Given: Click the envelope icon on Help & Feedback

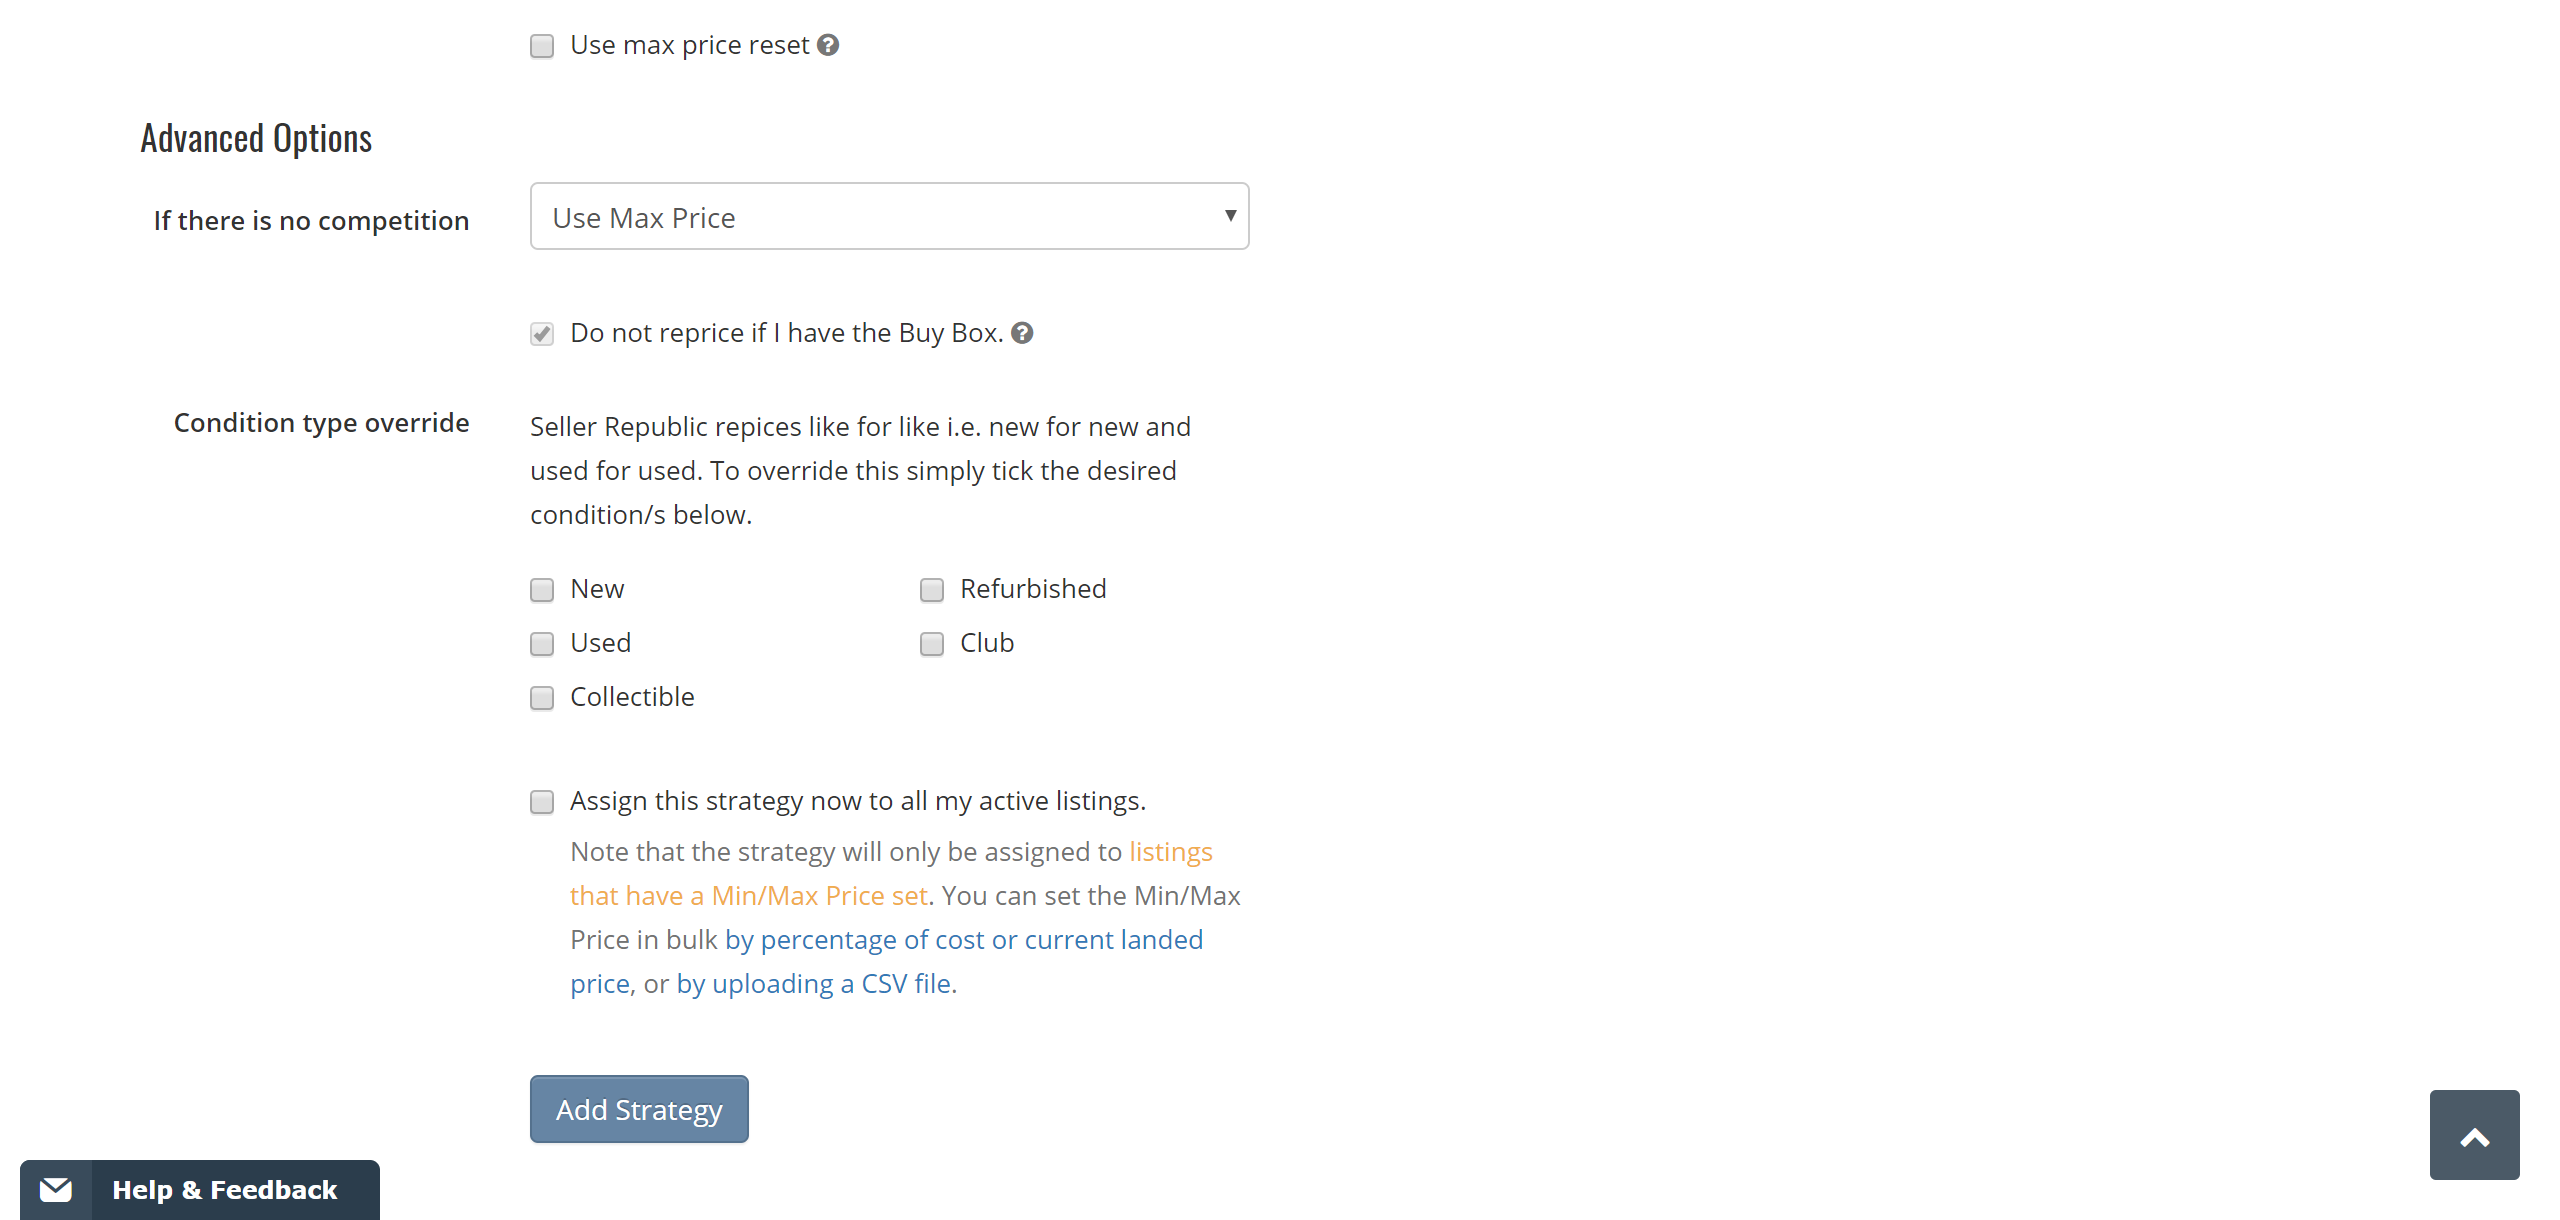Looking at the screenshot, I should (56, 1189).
